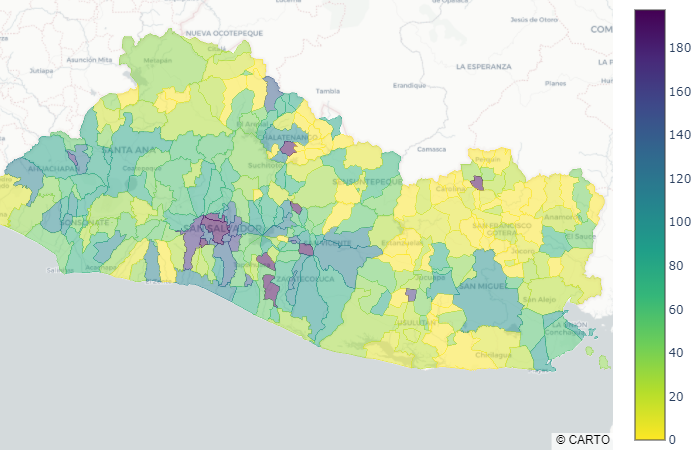Select the SAN SALVADOR map label
700x450 pixels.
point(222,229)
